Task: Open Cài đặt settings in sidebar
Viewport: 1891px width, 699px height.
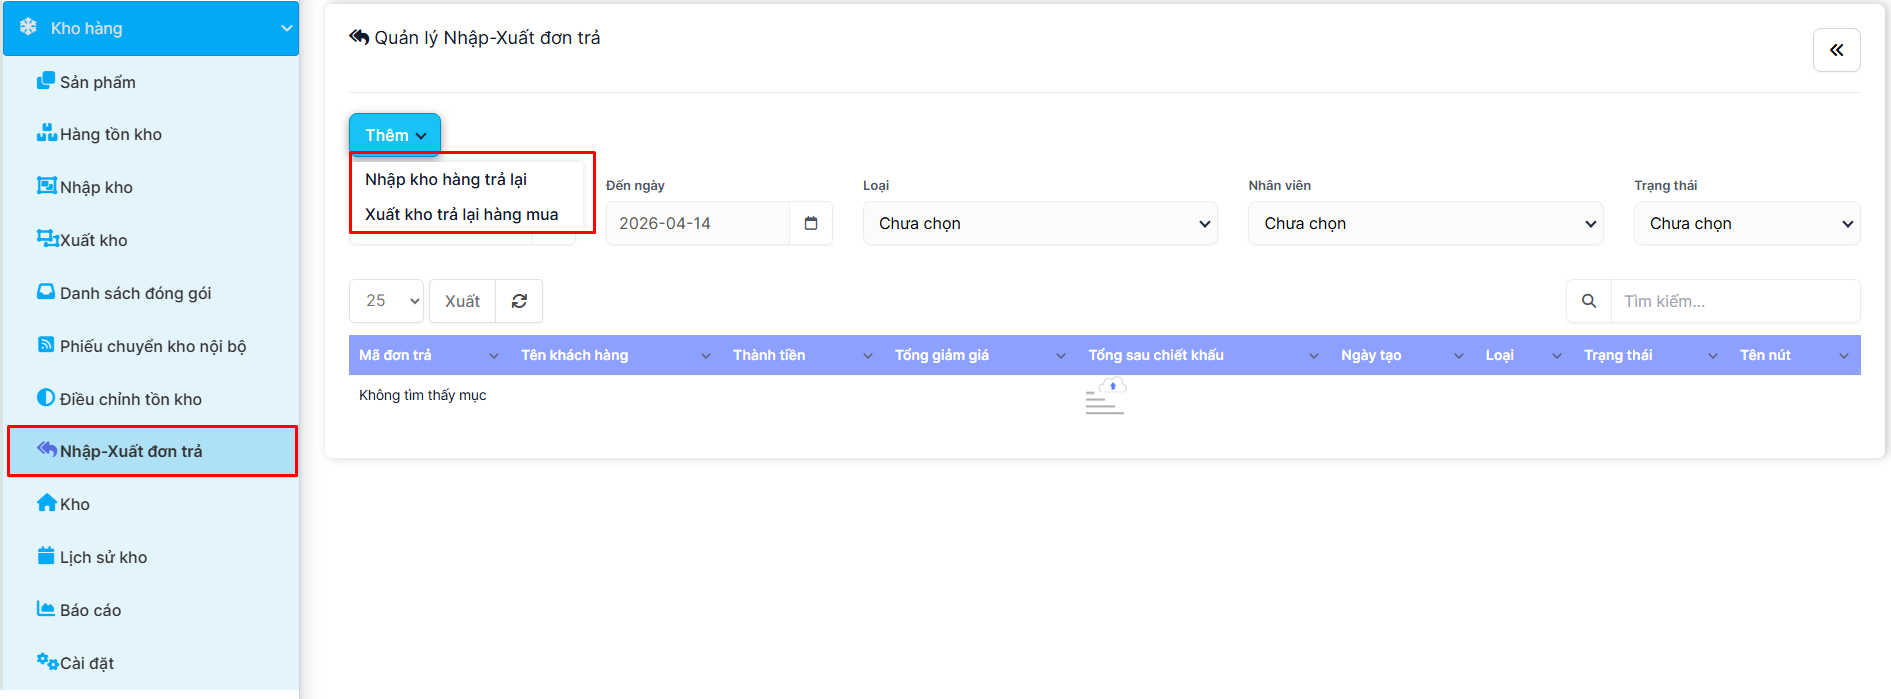Action: point(86,663)
